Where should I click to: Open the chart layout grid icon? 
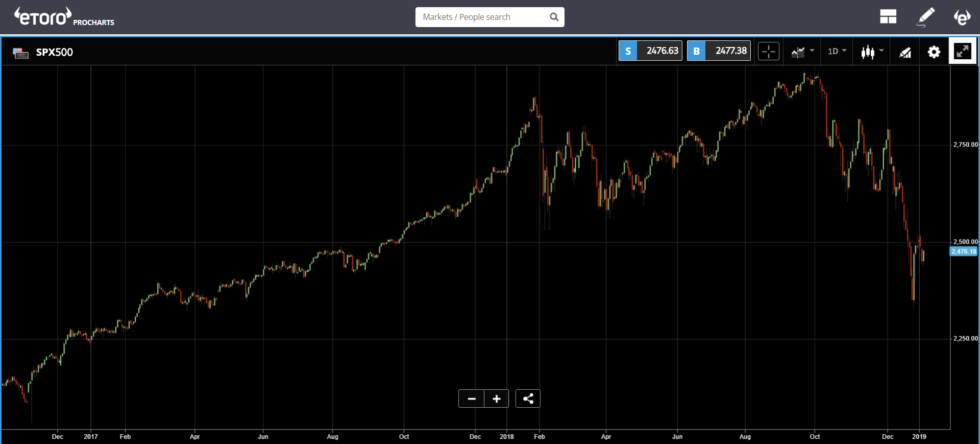tap(887, 17)
